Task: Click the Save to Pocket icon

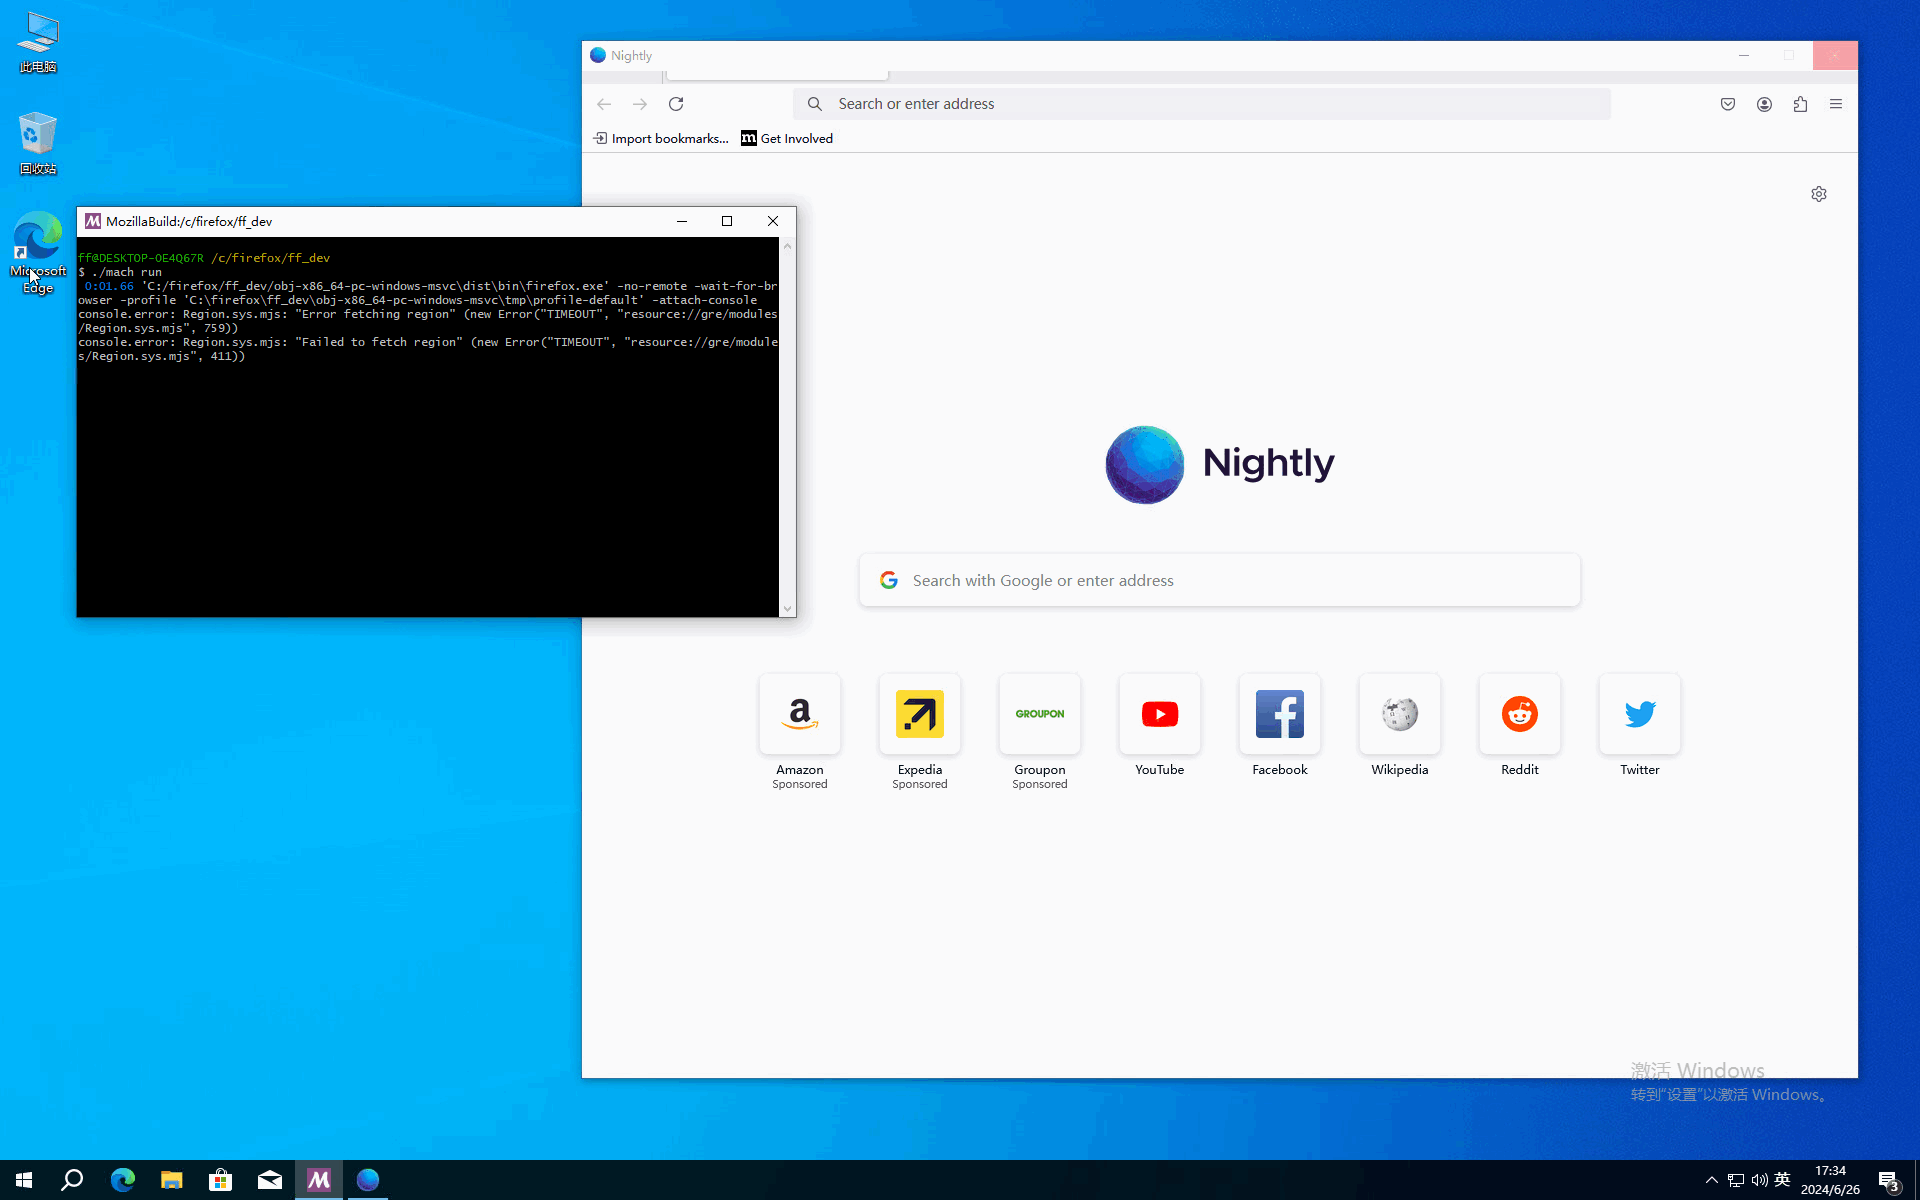Action: pos(1727,103)
